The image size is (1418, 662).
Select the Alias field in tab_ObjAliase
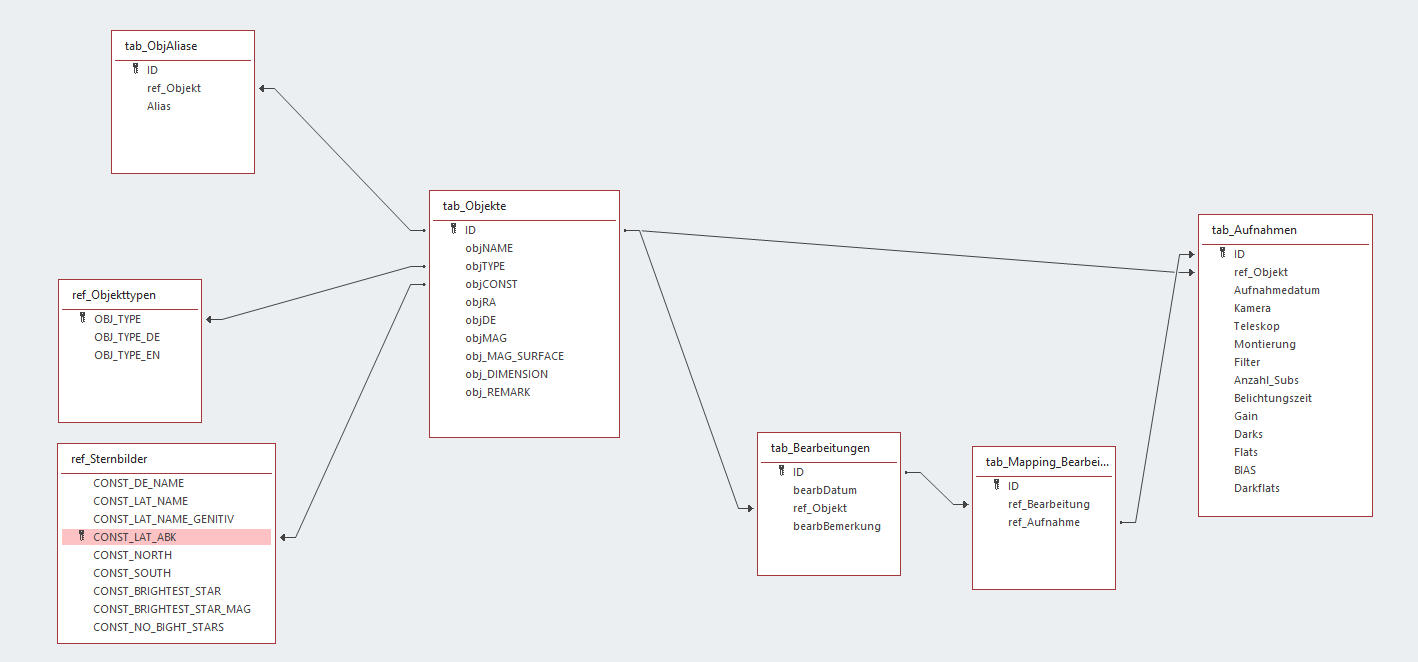pos(159,106)
